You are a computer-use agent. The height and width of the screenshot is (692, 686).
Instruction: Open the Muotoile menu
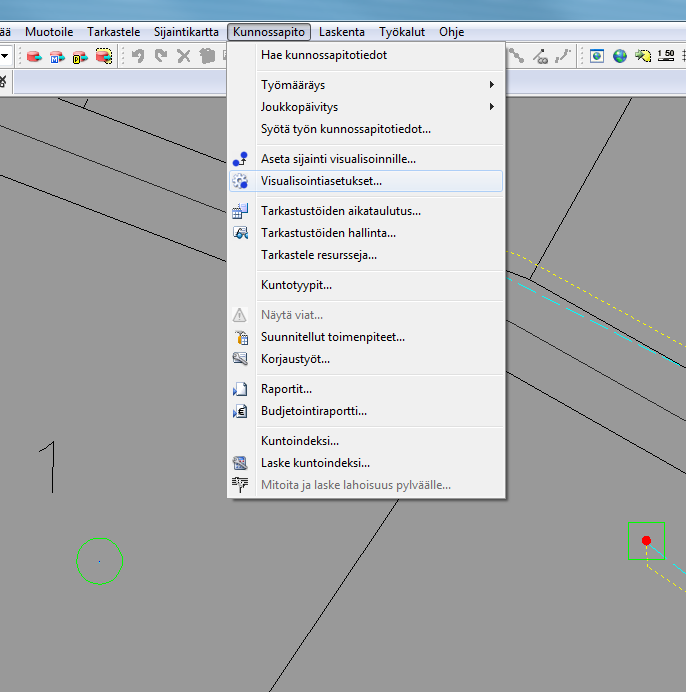49,32
